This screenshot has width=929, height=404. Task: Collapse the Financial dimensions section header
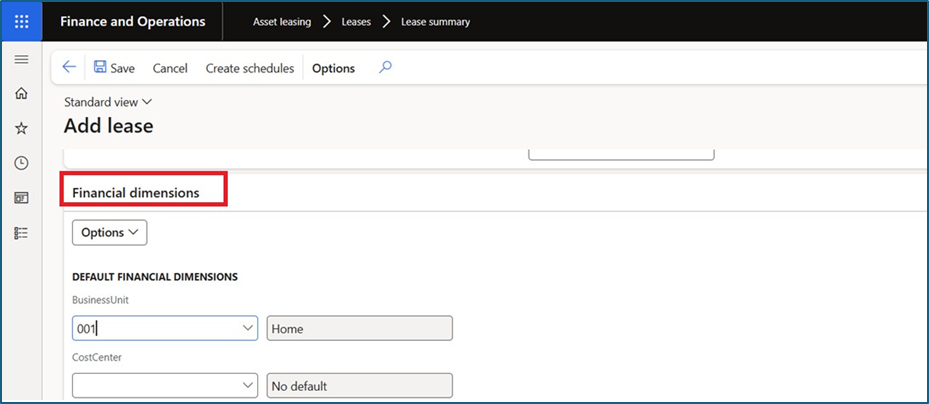click(136, 191)
